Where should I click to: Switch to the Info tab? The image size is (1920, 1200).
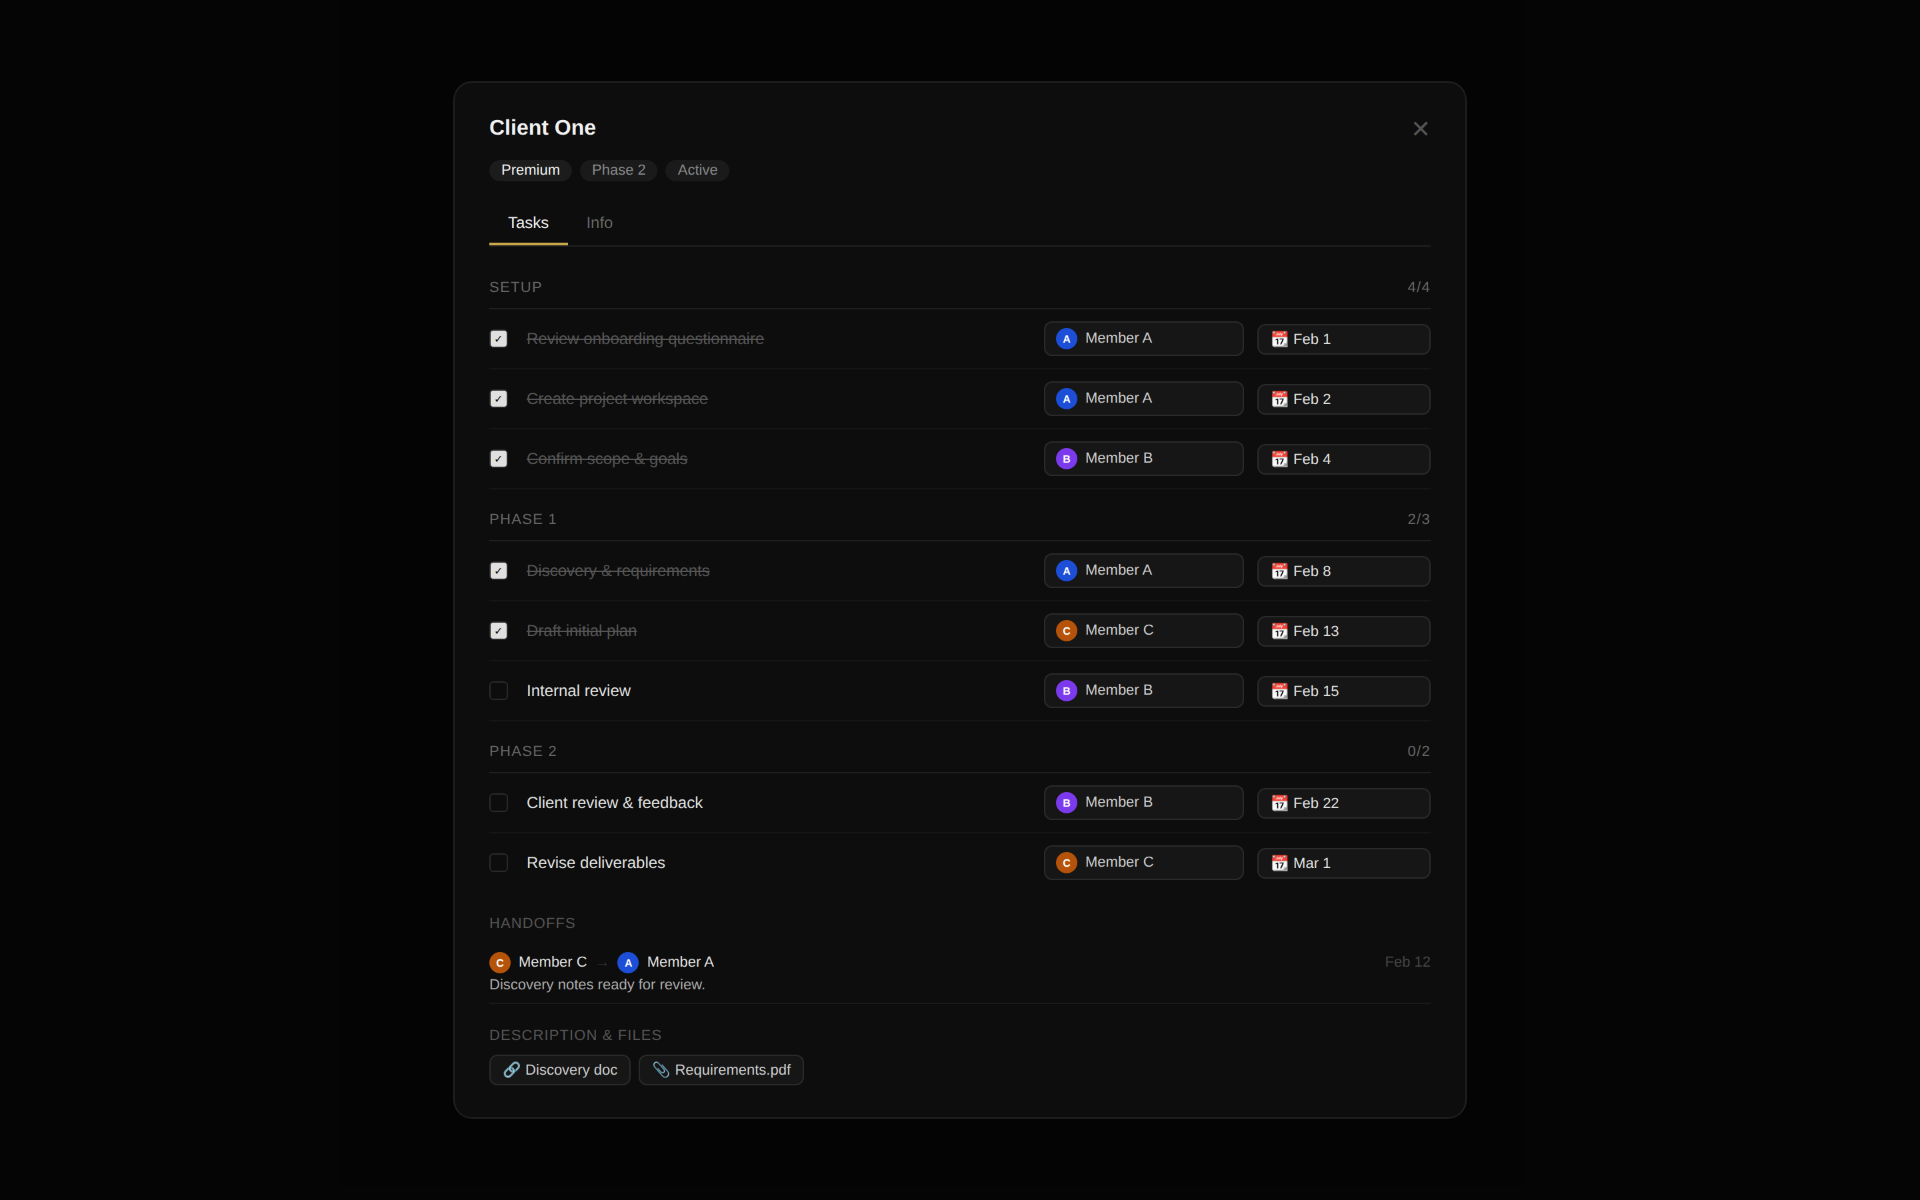599,223
